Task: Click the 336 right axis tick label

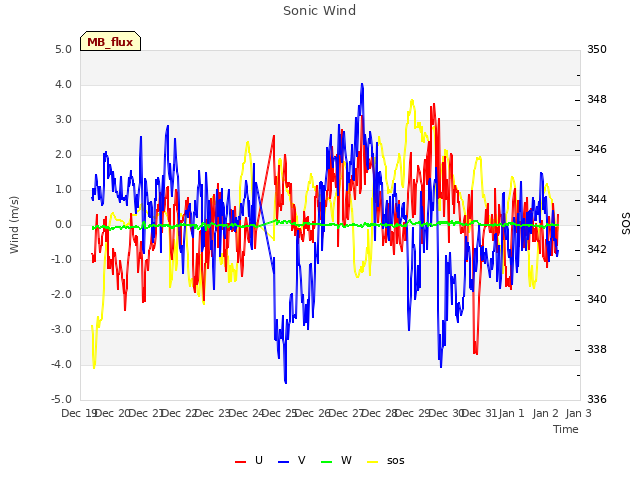Action: (x=597, y=400)
